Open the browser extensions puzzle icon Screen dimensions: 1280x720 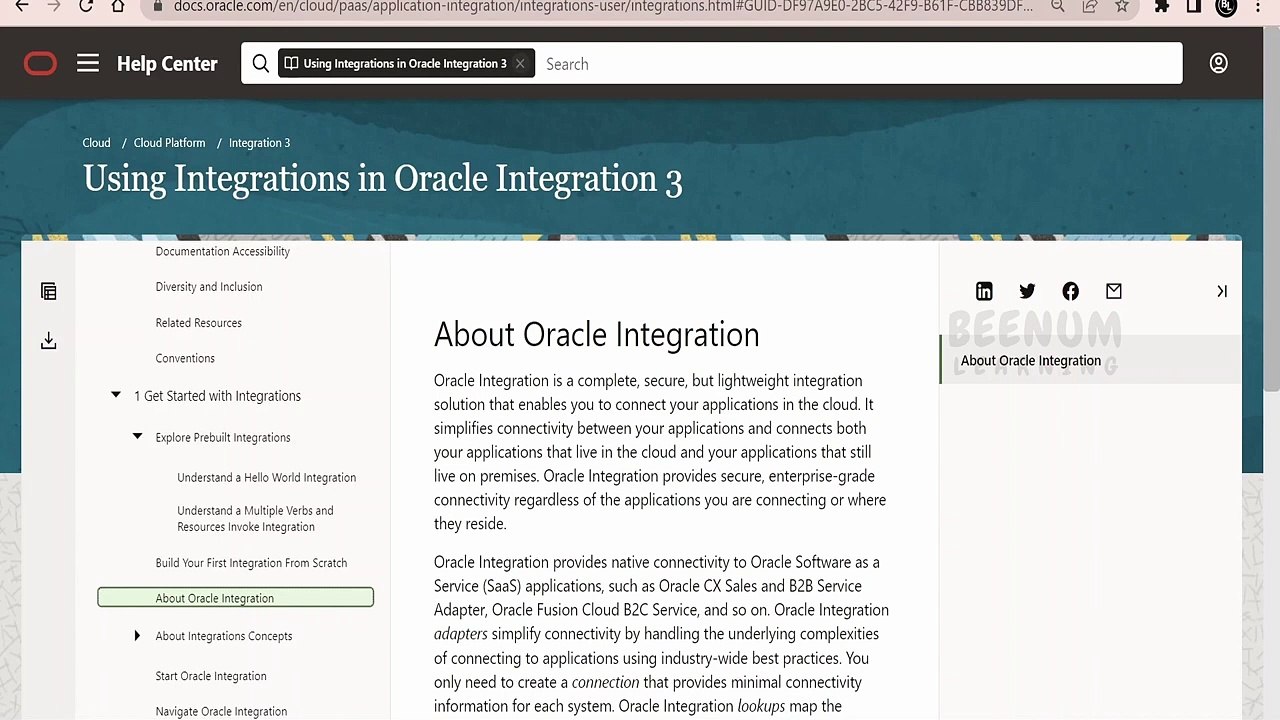[1162, 6]
